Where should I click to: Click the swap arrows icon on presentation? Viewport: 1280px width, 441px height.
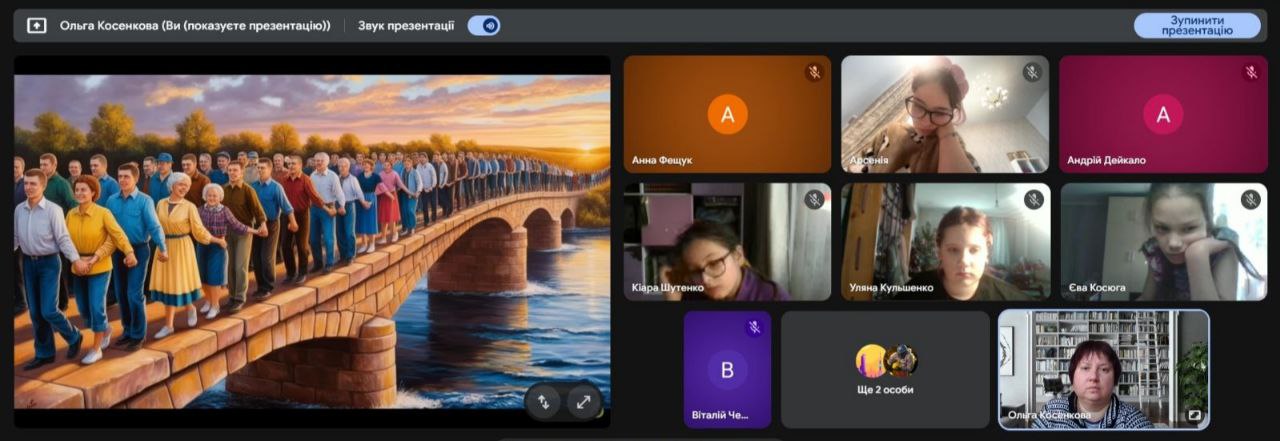544,402
